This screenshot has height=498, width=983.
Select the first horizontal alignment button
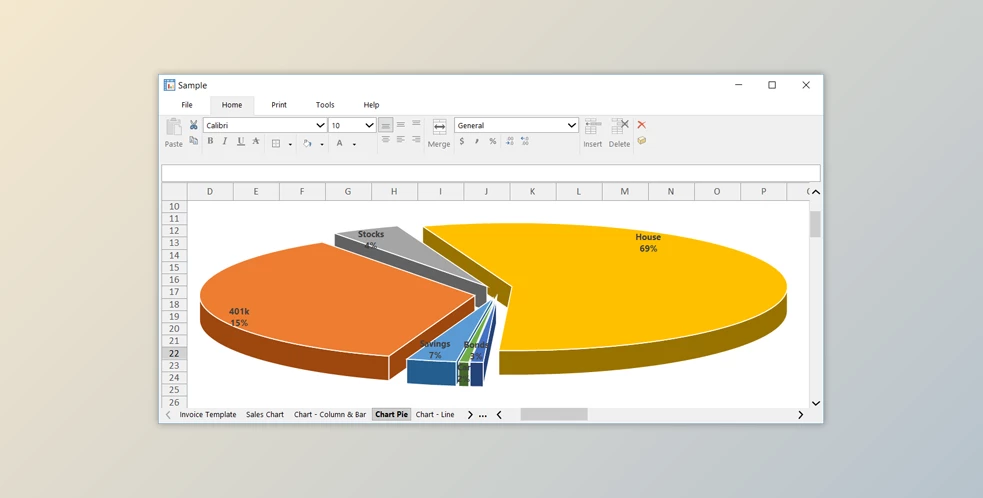(x=386, y=140)
